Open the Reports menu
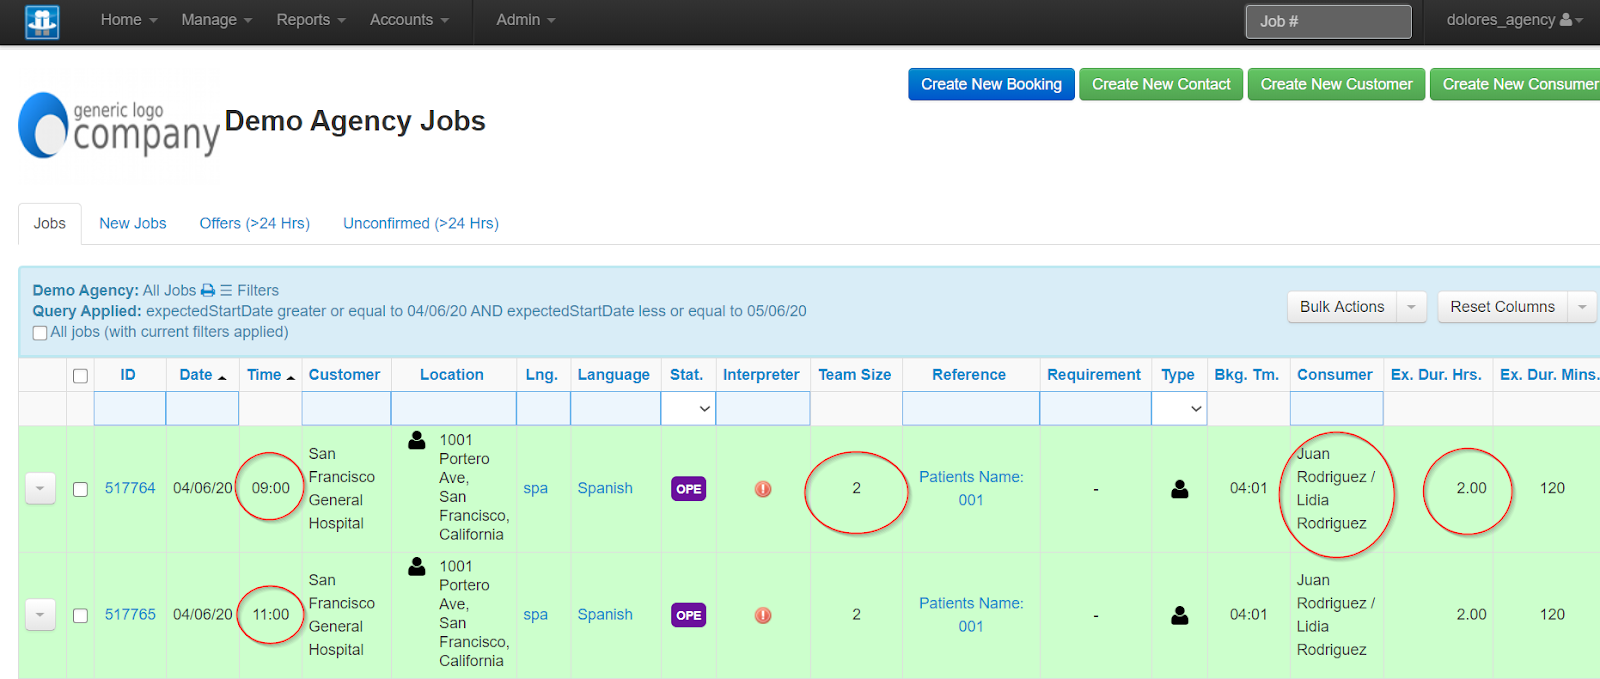This screenshot has width=1600, height=679. [x=310, y=20]
